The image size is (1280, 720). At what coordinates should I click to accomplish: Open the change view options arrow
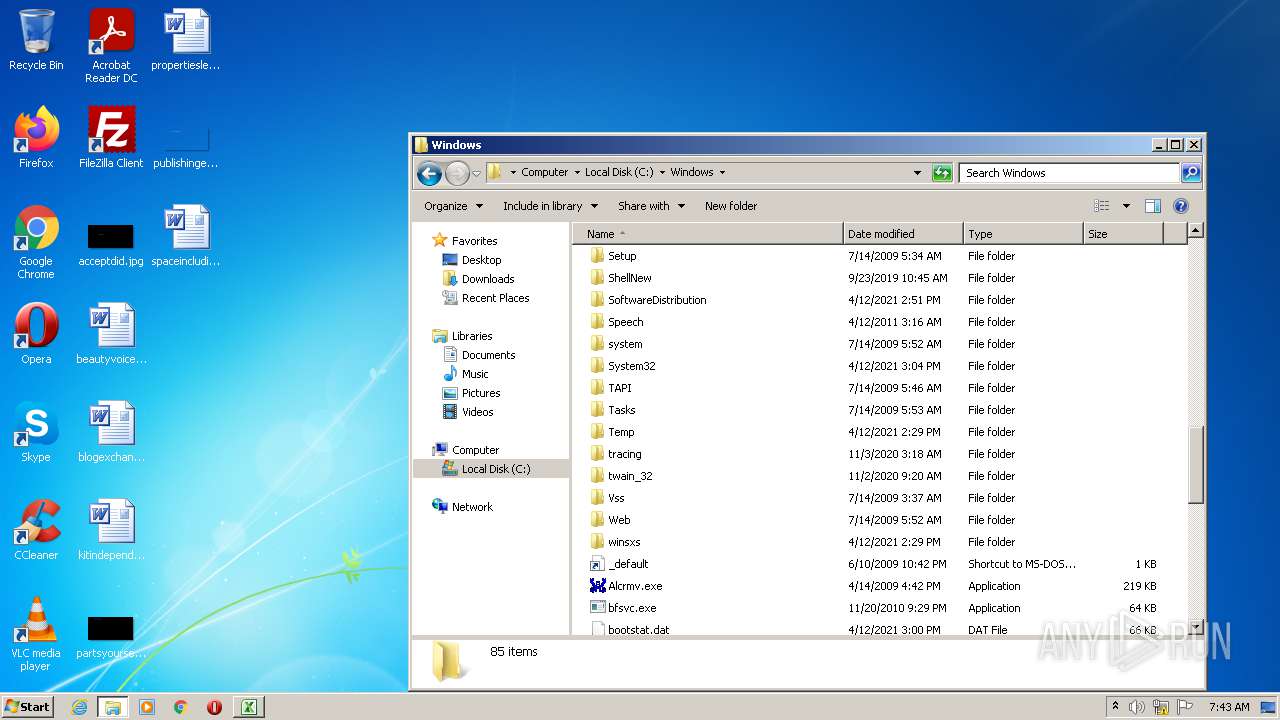(x=1126, y=206)
